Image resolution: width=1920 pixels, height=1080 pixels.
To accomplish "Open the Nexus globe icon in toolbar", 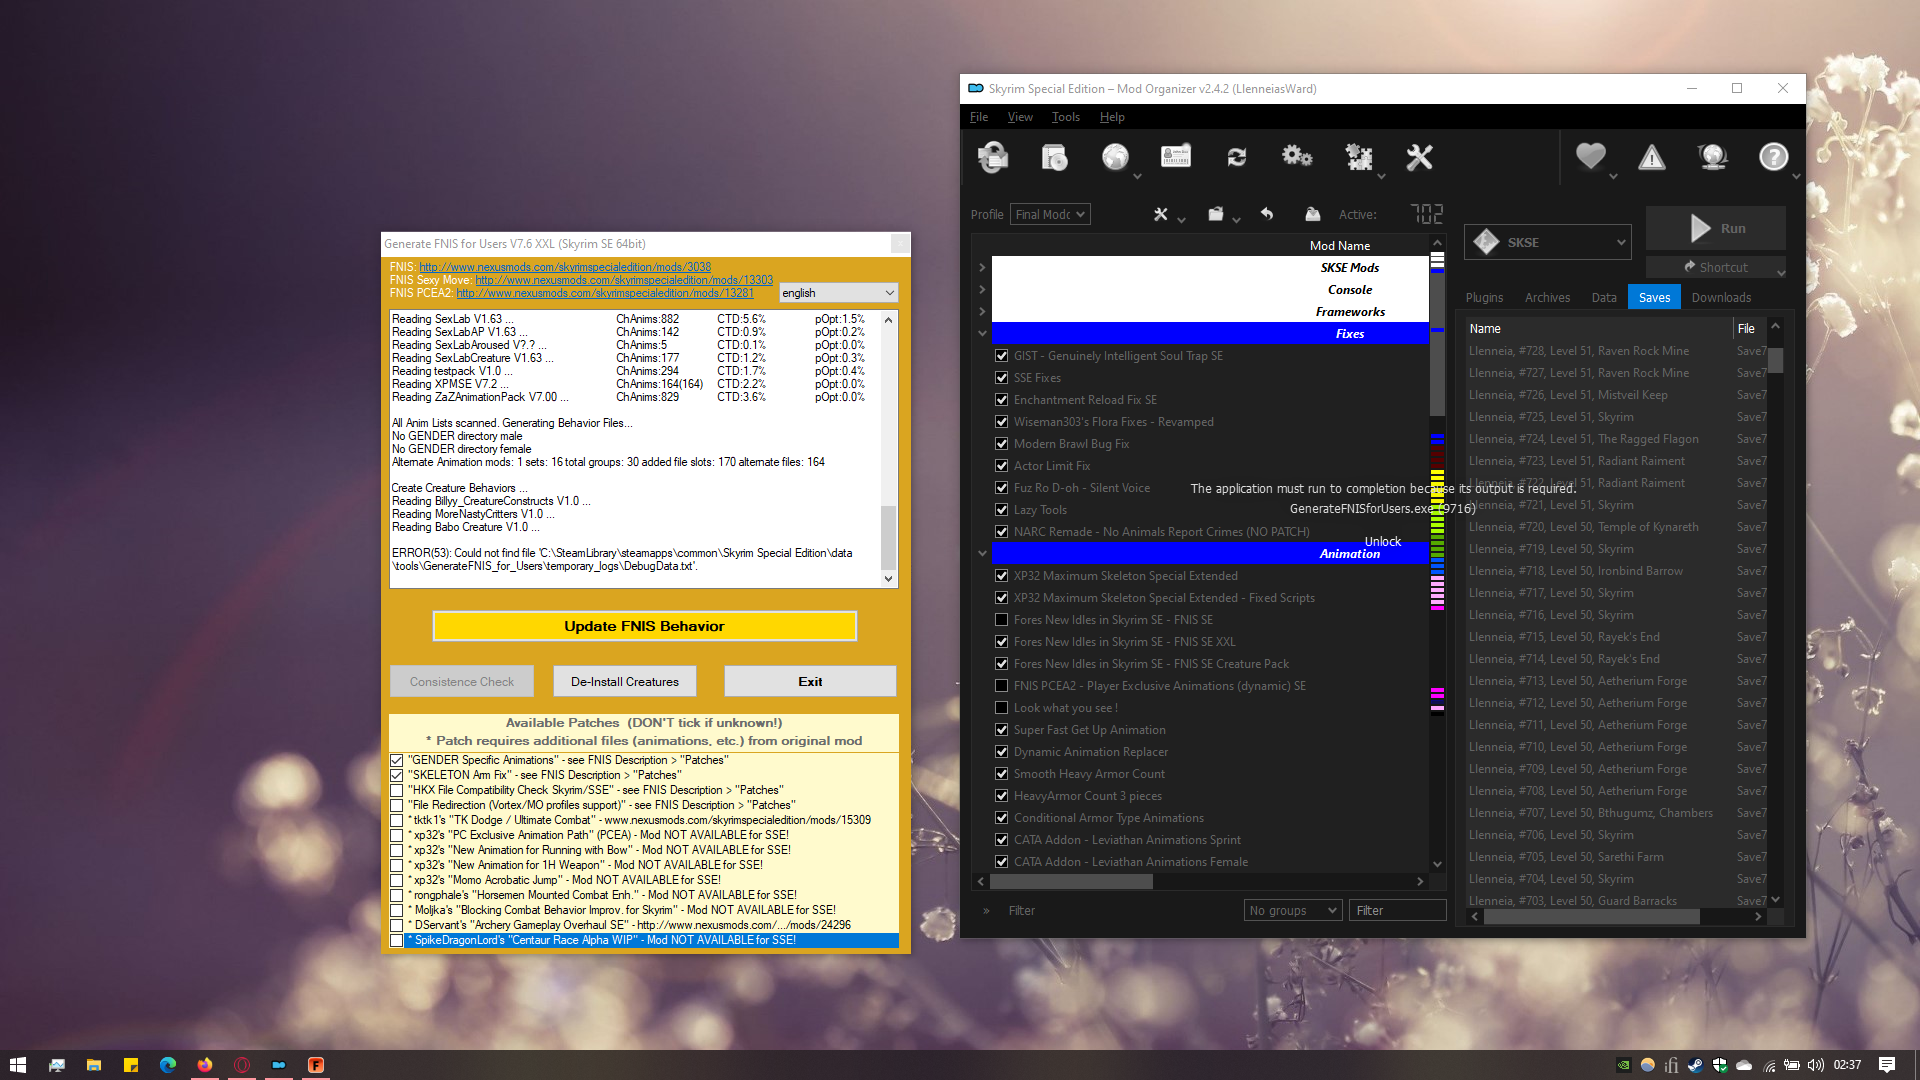I will tap(1115, 157).
